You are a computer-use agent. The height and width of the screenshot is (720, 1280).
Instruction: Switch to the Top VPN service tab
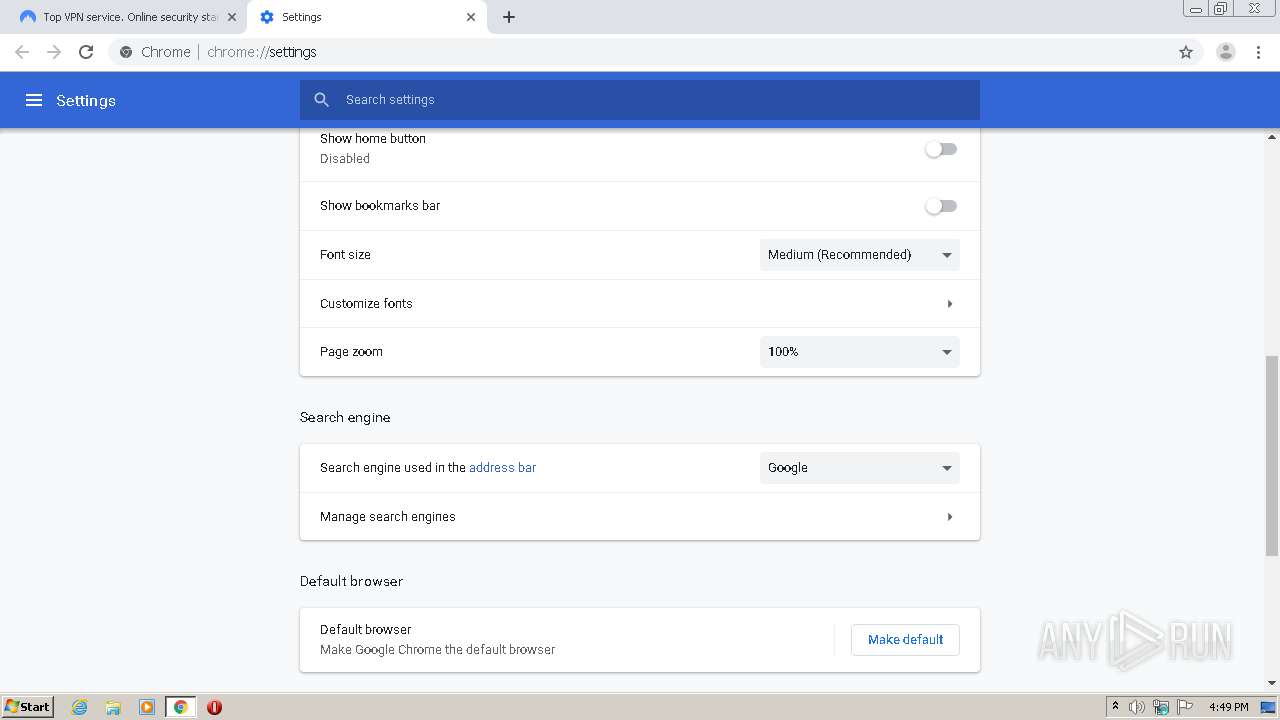pos(128,17)
